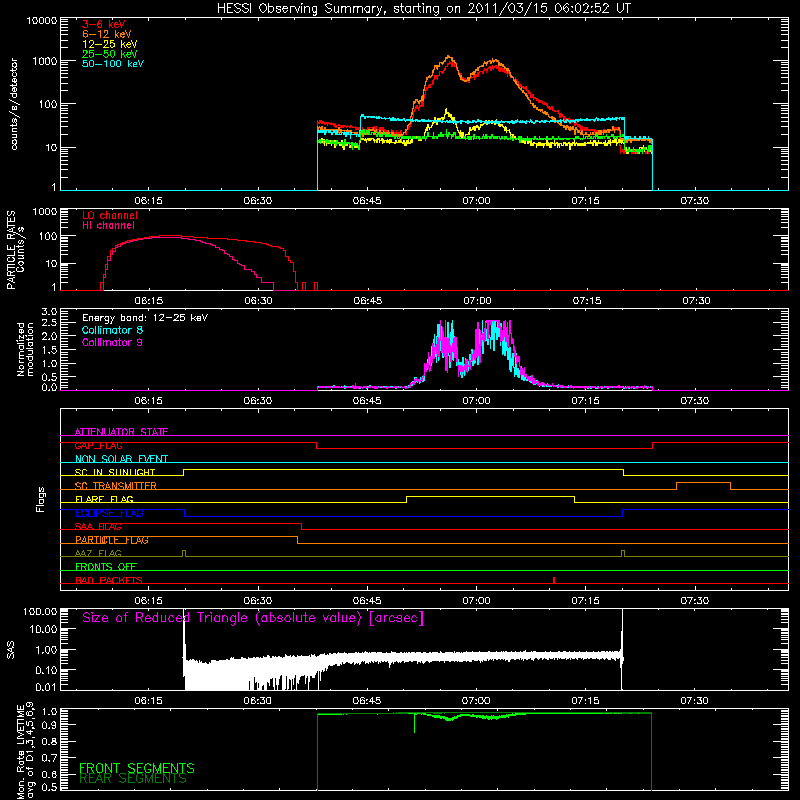800x800 pixels.
Task: Click the yellow 12-25 keV legend entry
Action: click(x=109, y=44)
